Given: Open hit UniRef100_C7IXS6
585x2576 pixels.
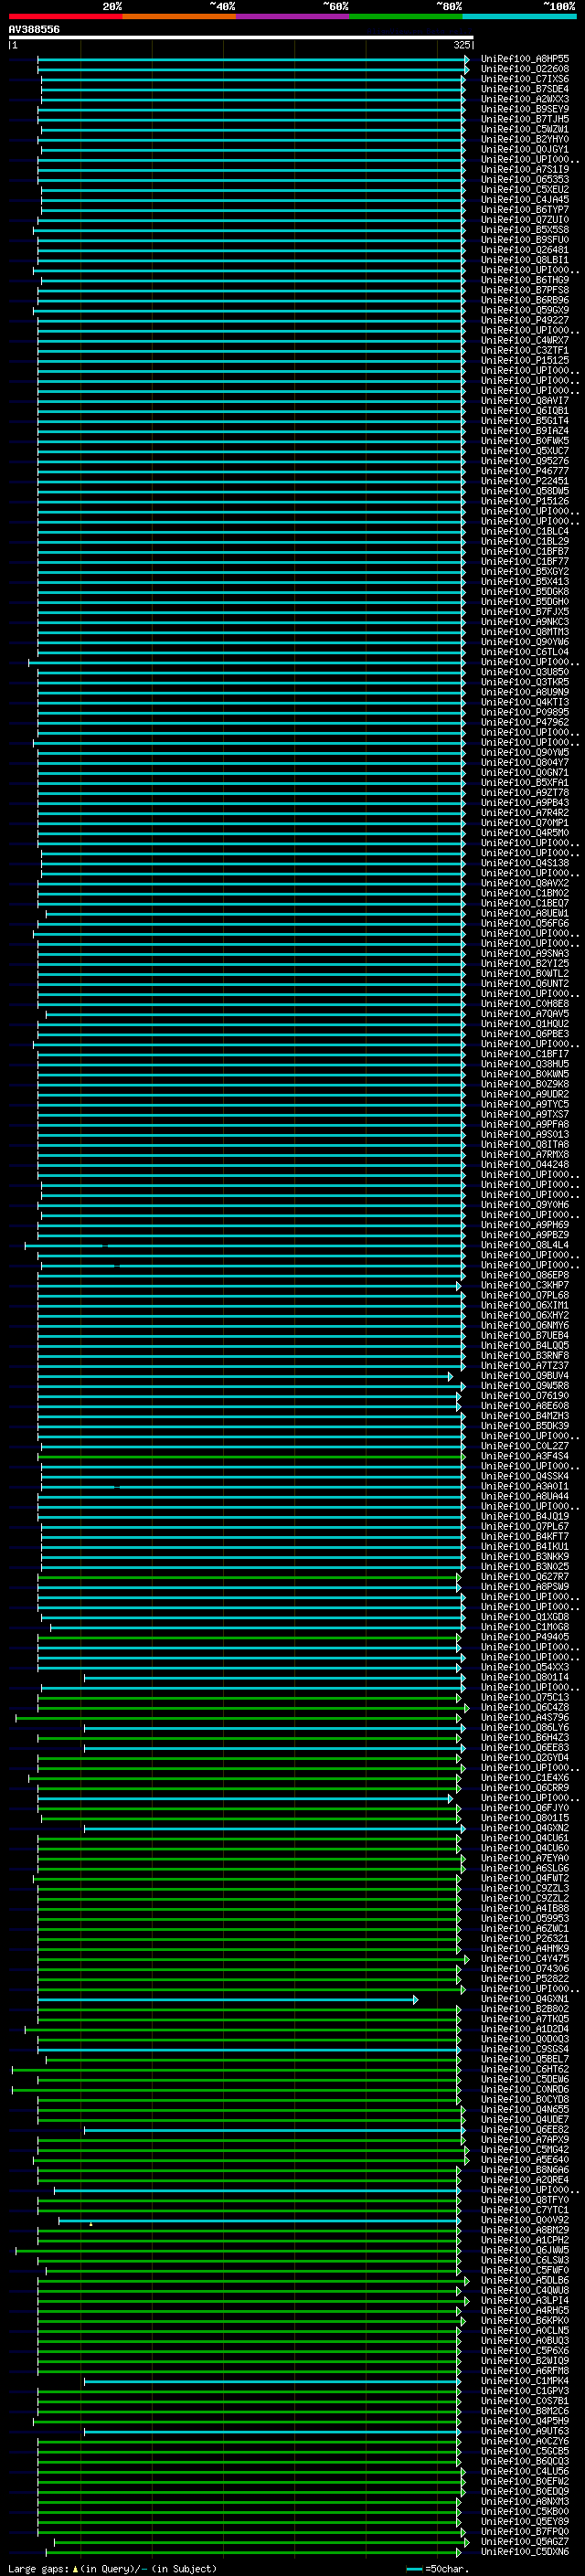Looking at the screenshot, I should pyautogui.click(x=524, y=79).
